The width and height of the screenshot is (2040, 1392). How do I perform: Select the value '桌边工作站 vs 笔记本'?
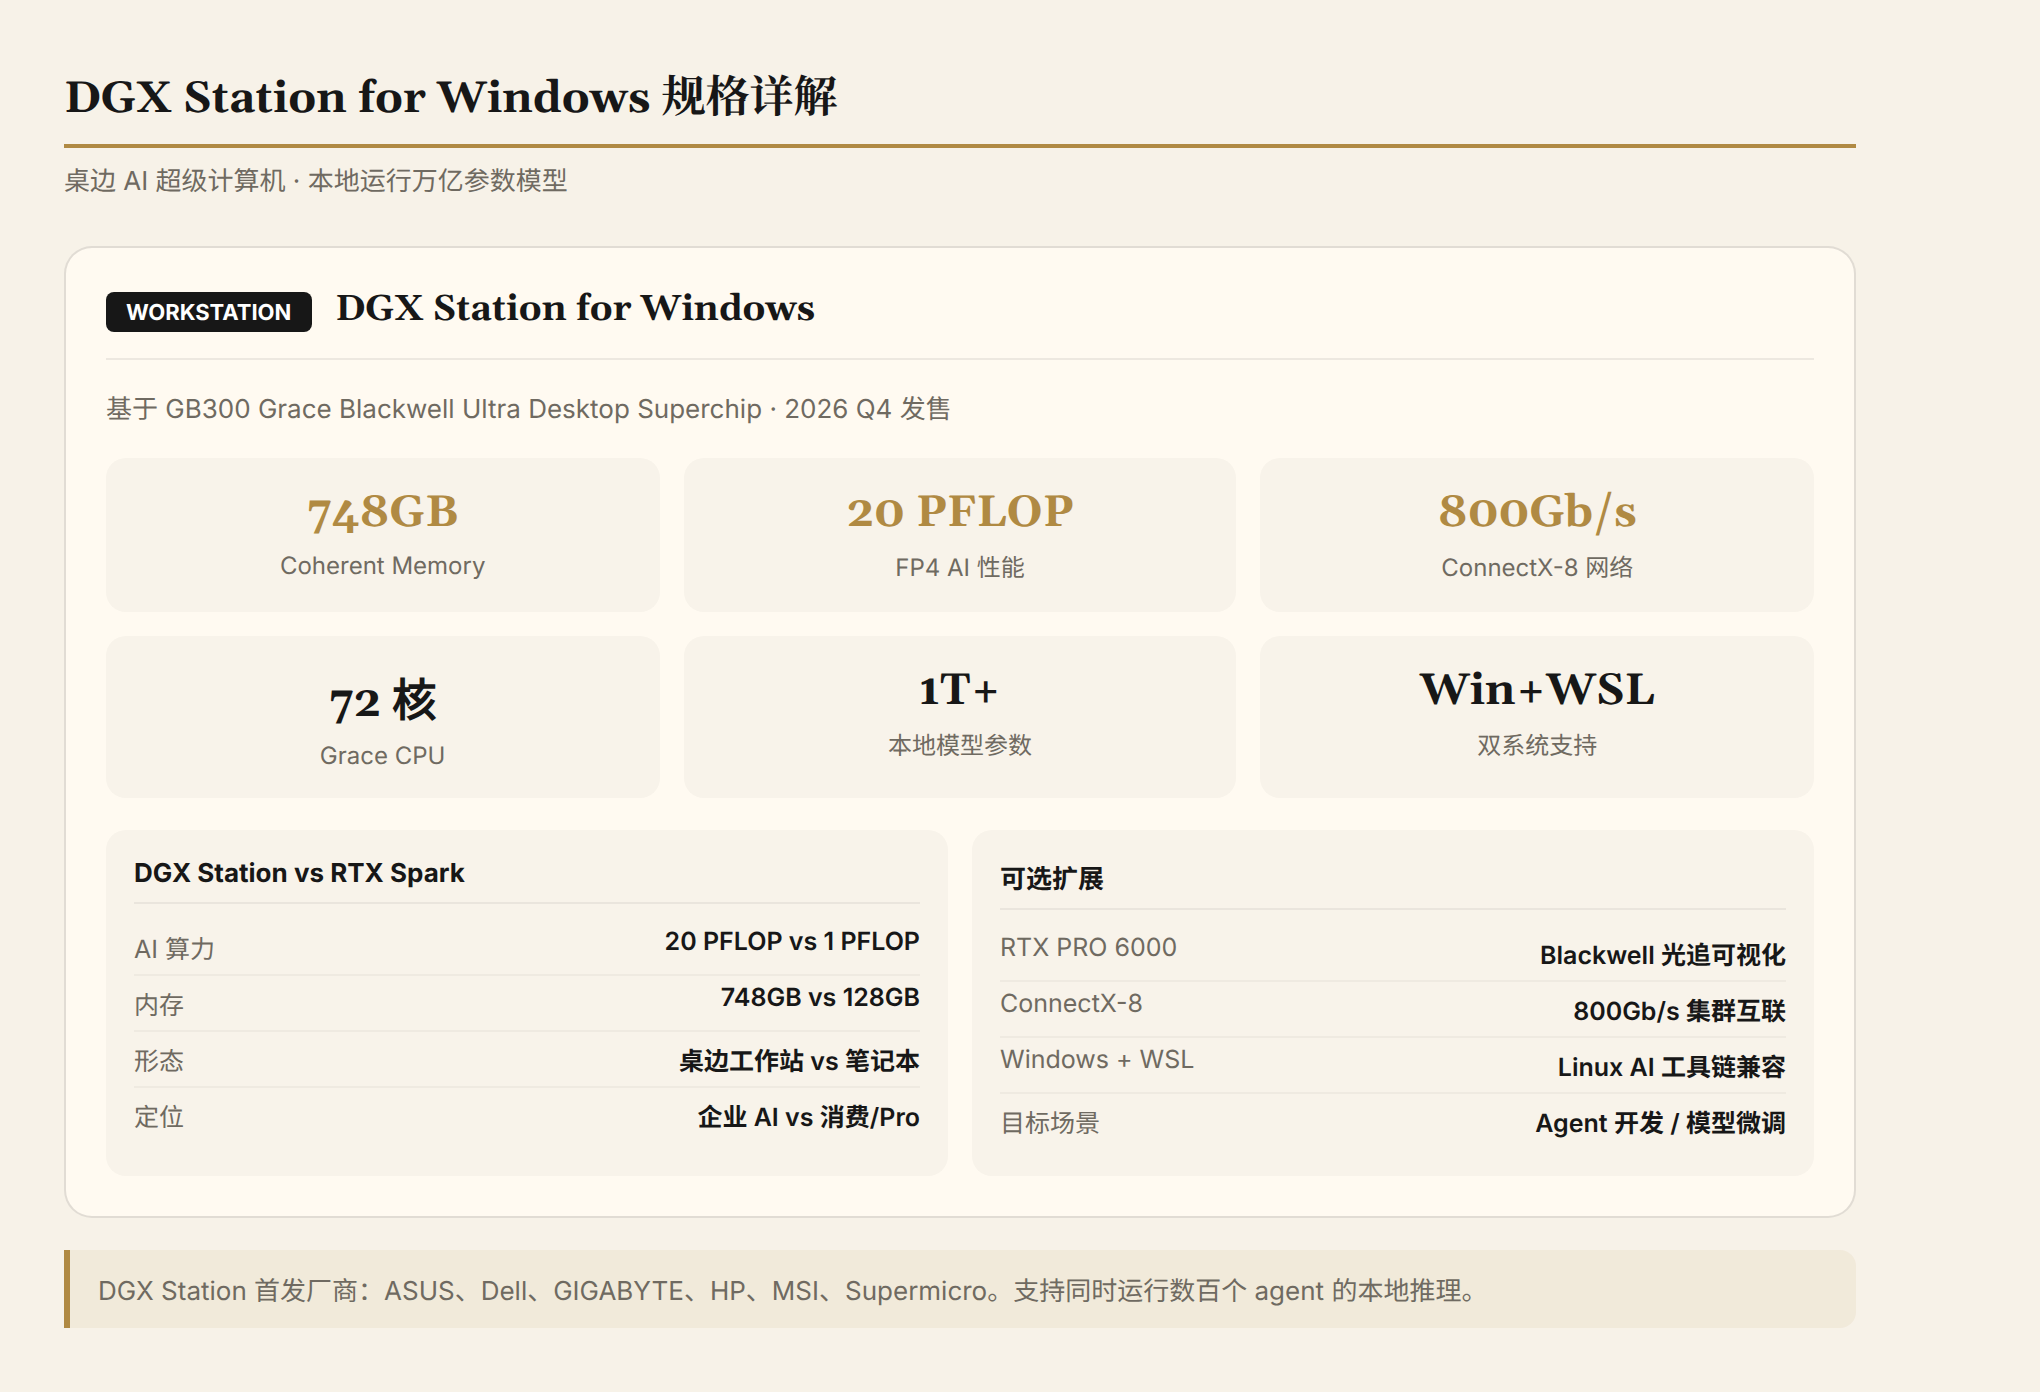tap(799, 1061)
